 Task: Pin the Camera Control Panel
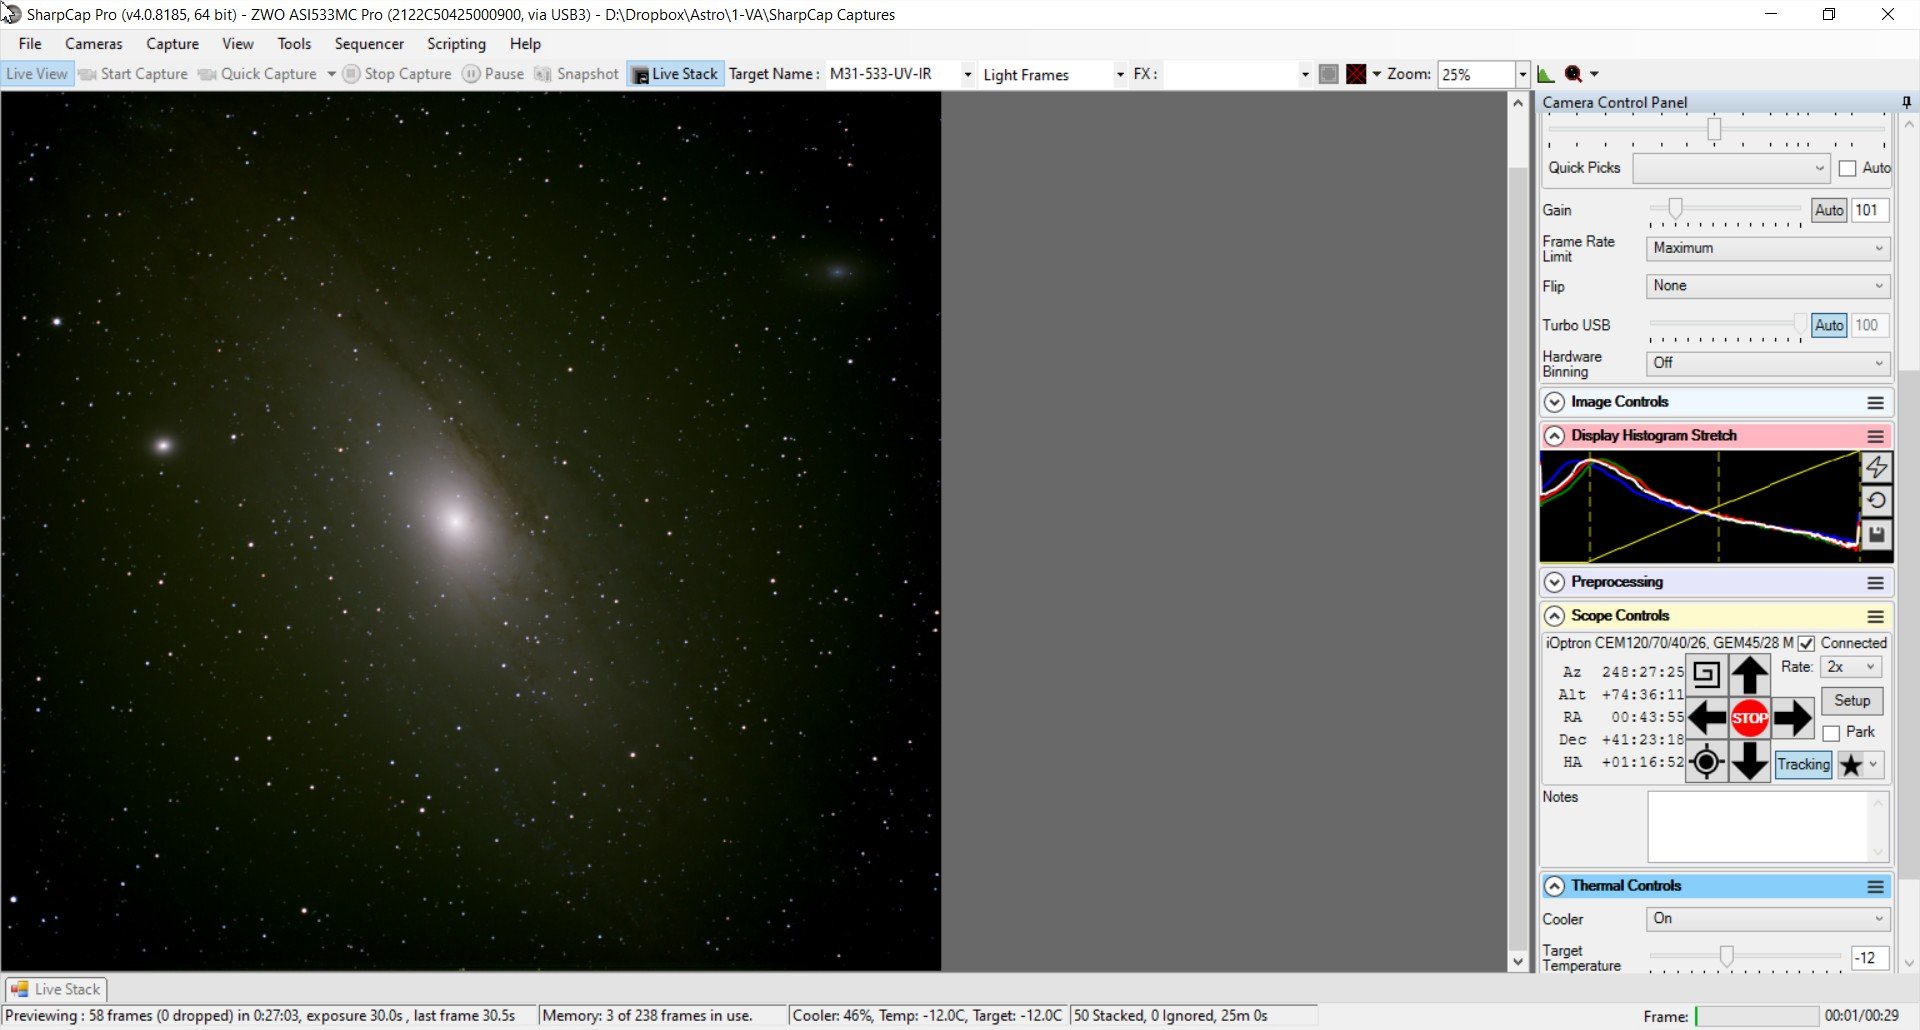pyautogui.click(x=1906, y=102)
